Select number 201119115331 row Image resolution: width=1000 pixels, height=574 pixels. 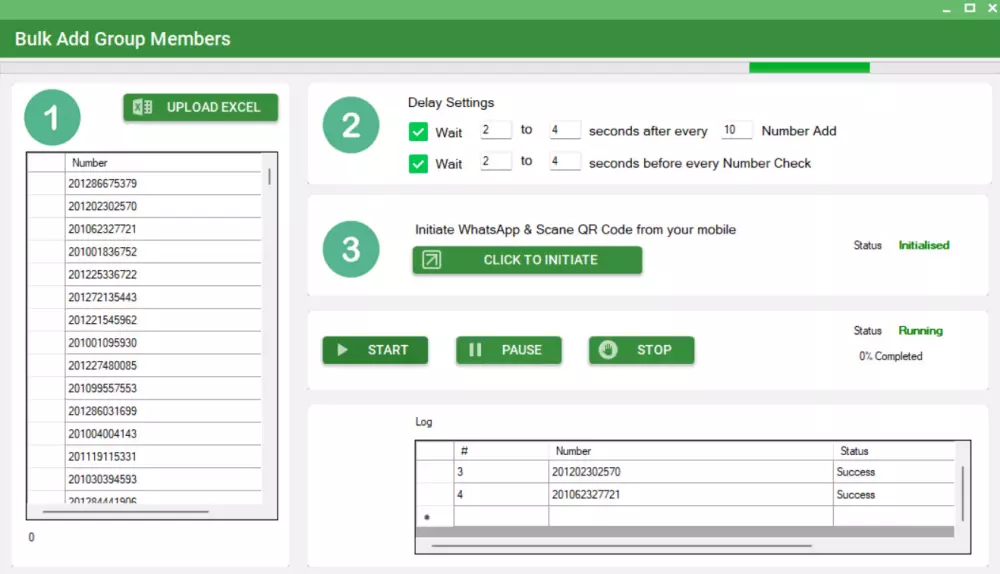pyautogui.click(x=163, y=457)
